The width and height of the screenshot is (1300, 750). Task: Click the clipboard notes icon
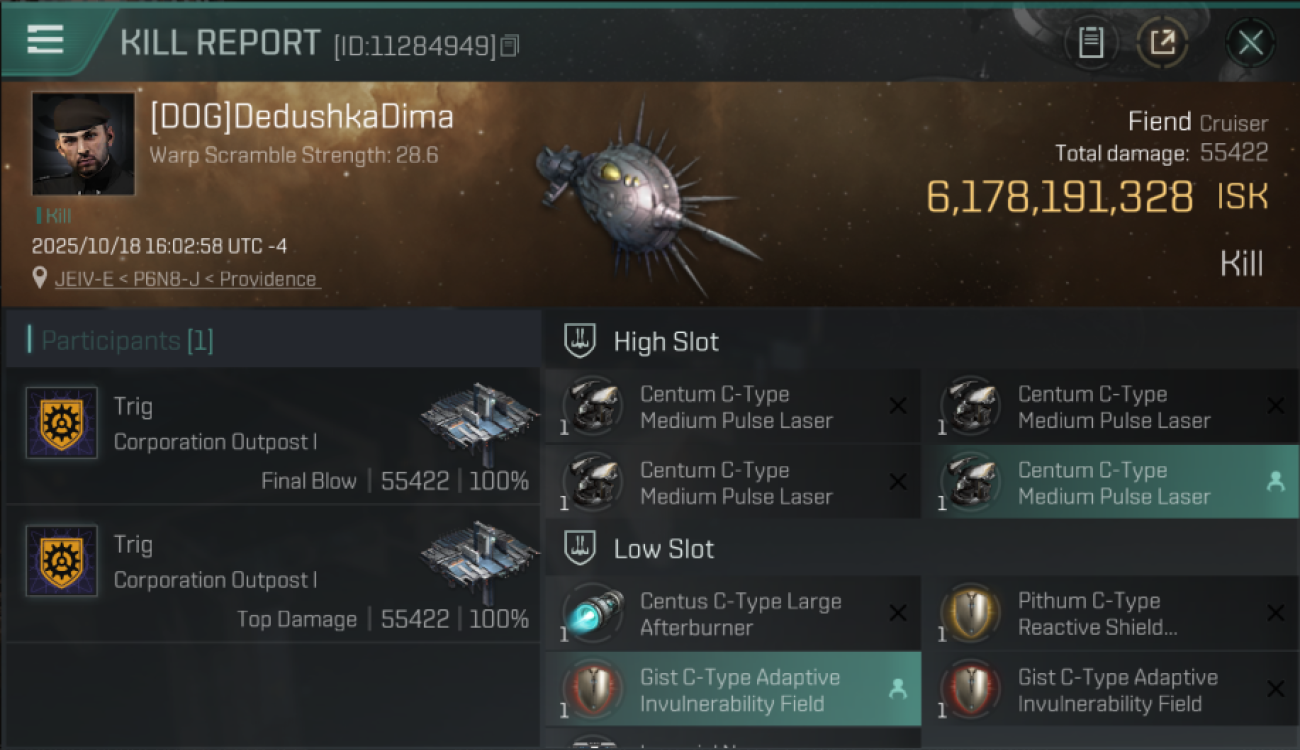pyautogui.click(x=1091, y=43)
